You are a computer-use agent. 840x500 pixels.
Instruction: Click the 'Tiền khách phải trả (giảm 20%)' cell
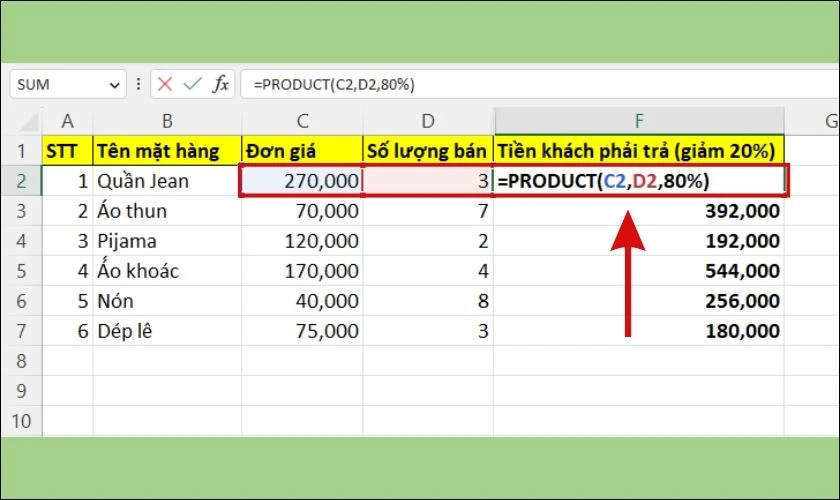pyautogui.click(x=639, y=151)
